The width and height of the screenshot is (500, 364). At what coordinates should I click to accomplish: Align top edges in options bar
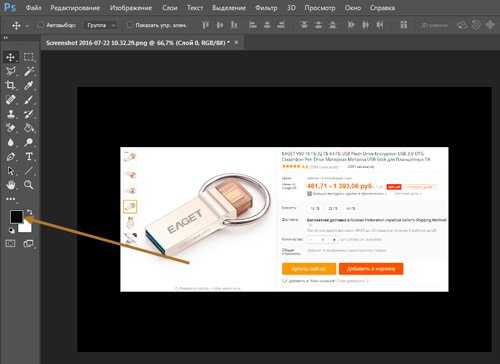tap(206, 25)
